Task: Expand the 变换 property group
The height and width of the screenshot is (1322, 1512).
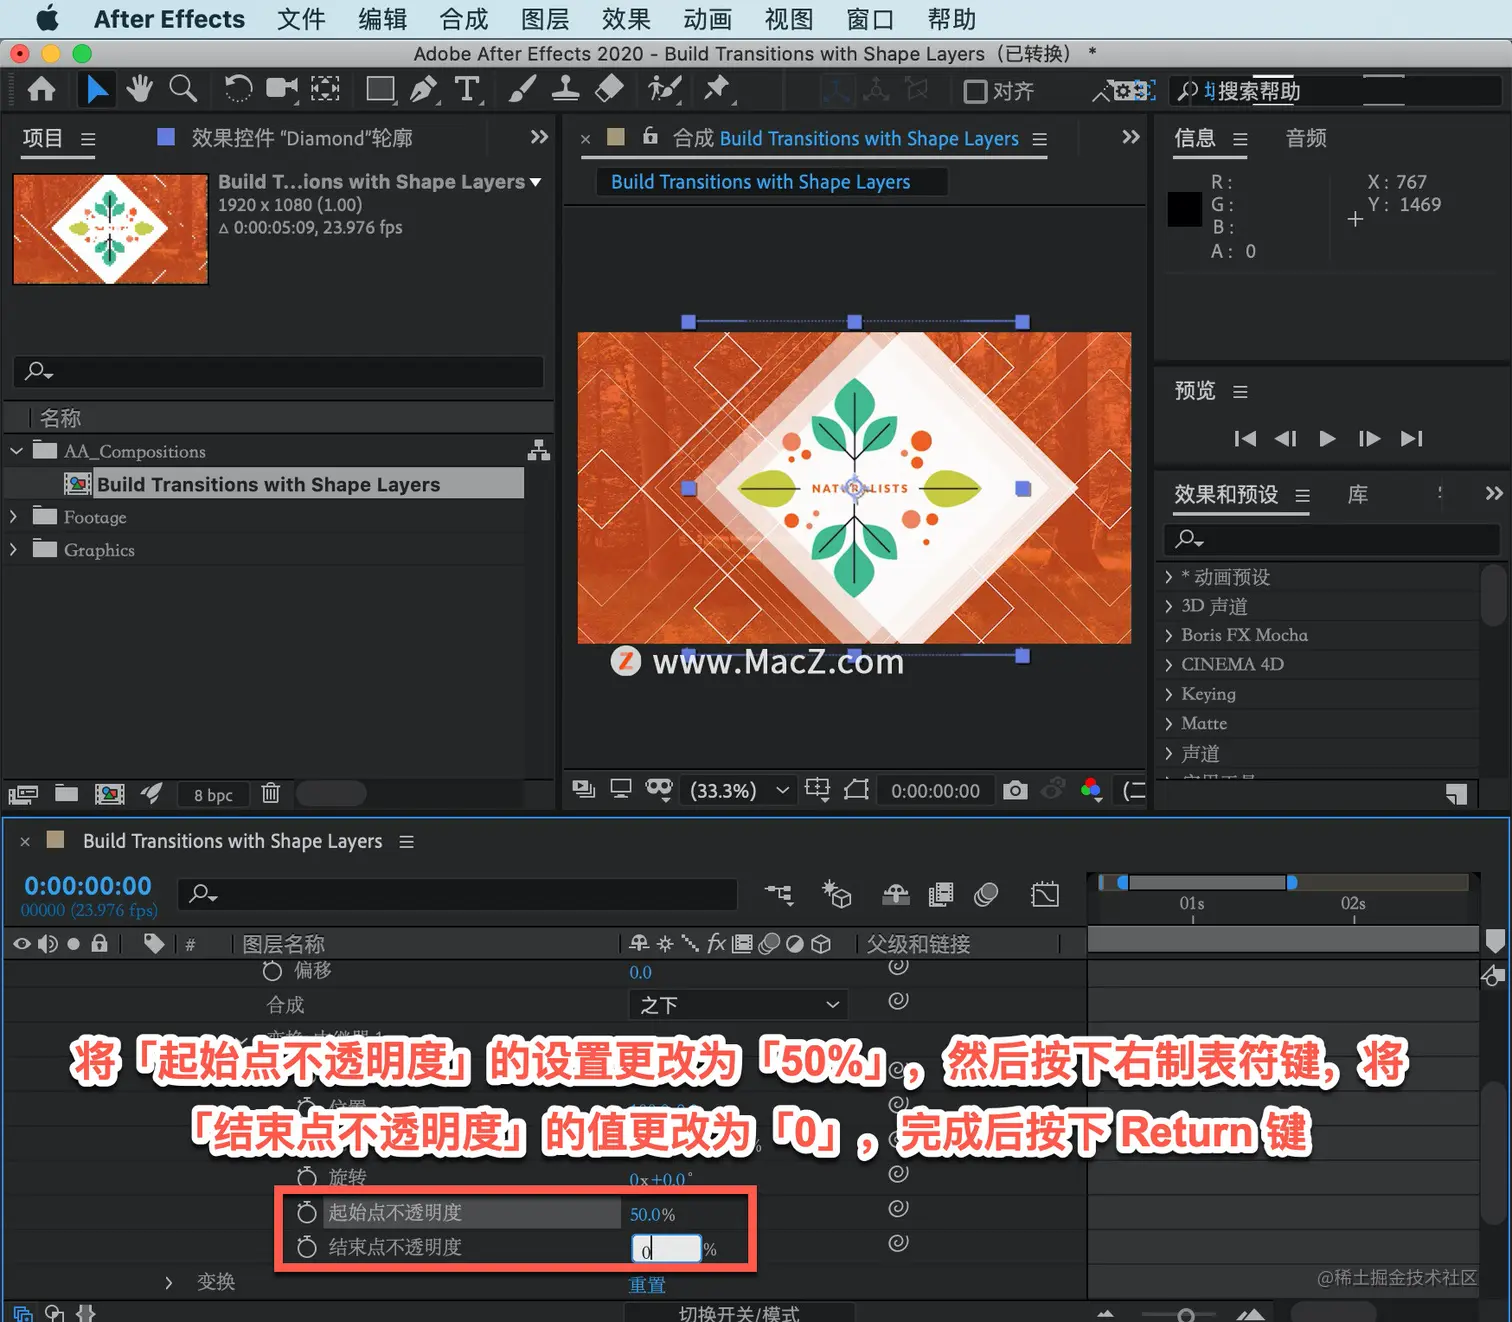Action: [x=168, y=1282]
